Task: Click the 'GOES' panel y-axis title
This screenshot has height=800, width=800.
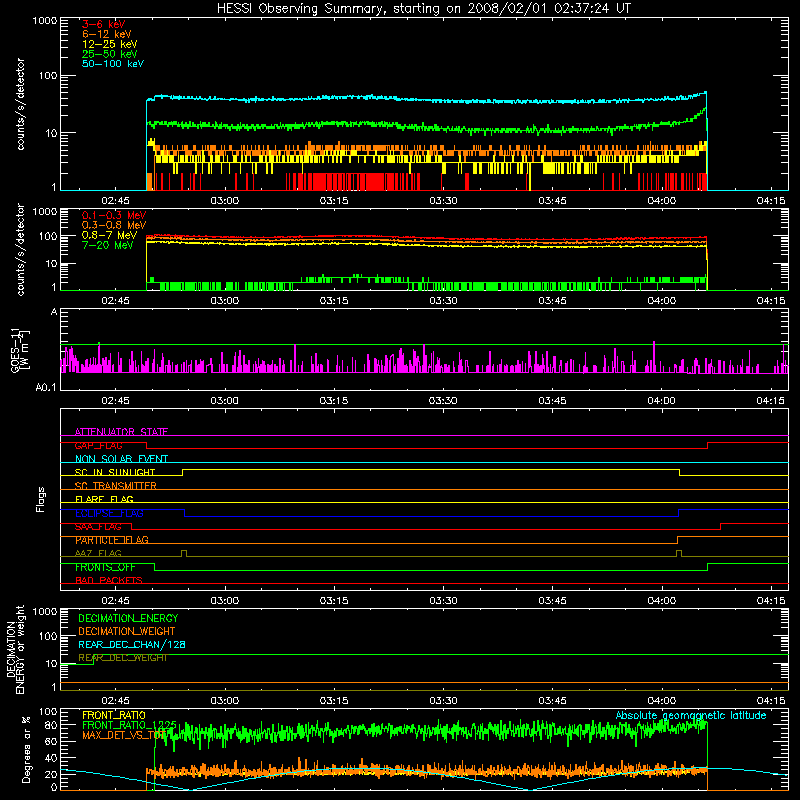Action: 18,350
